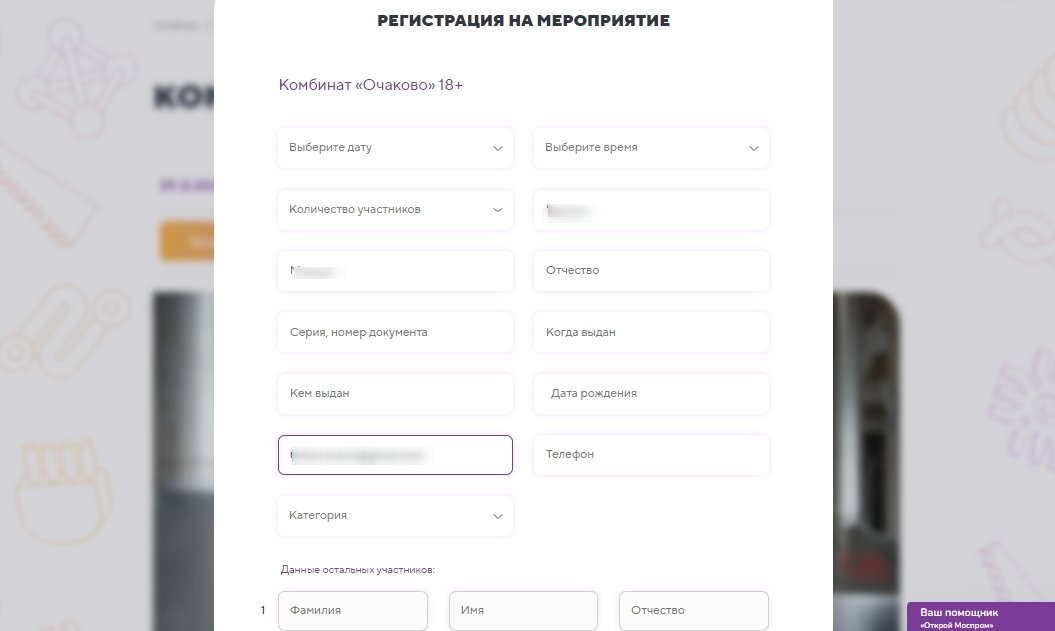The image size is (1055, 631).
Task: Open 'Количество участников' dropdown
Action: tap(394, 210)
